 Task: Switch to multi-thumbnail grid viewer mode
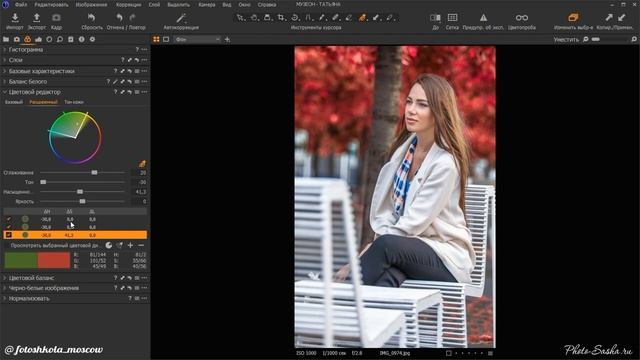[x=156, y=40]
